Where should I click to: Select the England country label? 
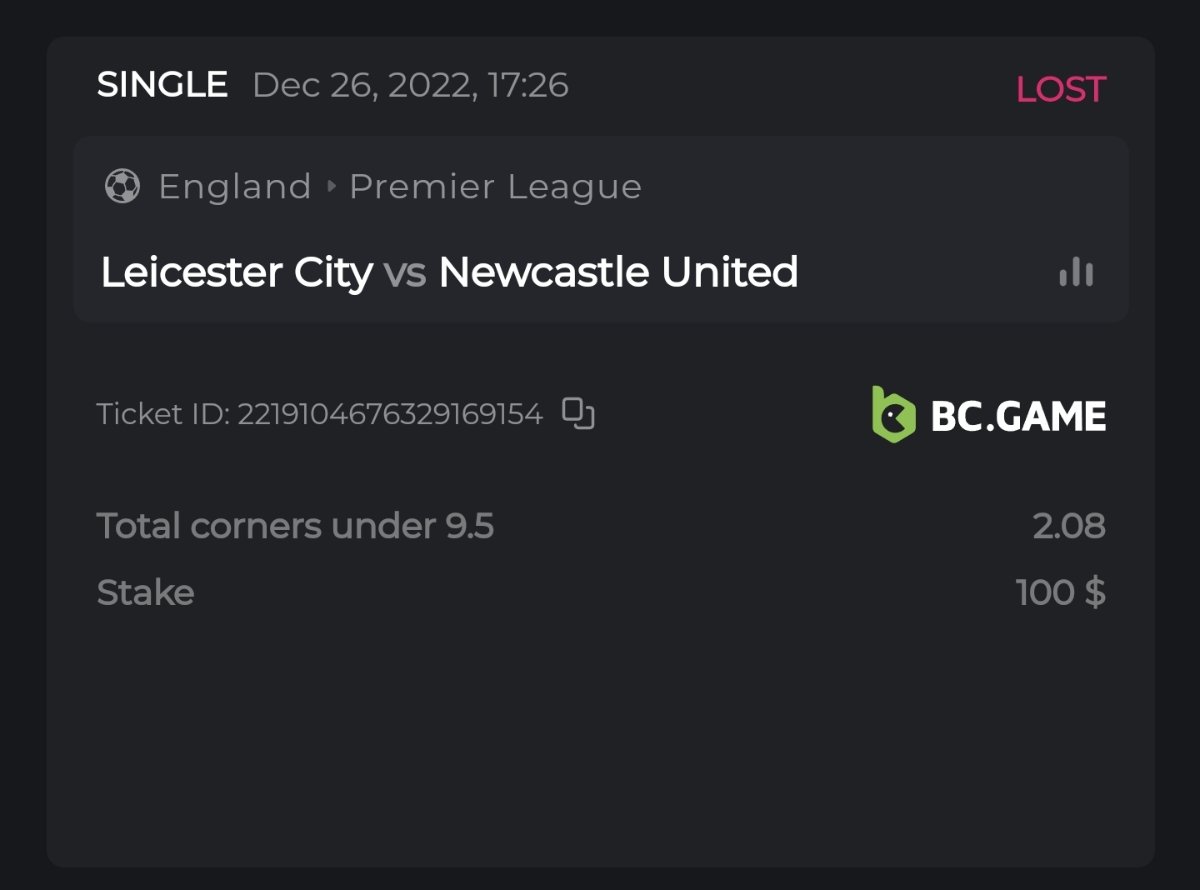point(235,187)
